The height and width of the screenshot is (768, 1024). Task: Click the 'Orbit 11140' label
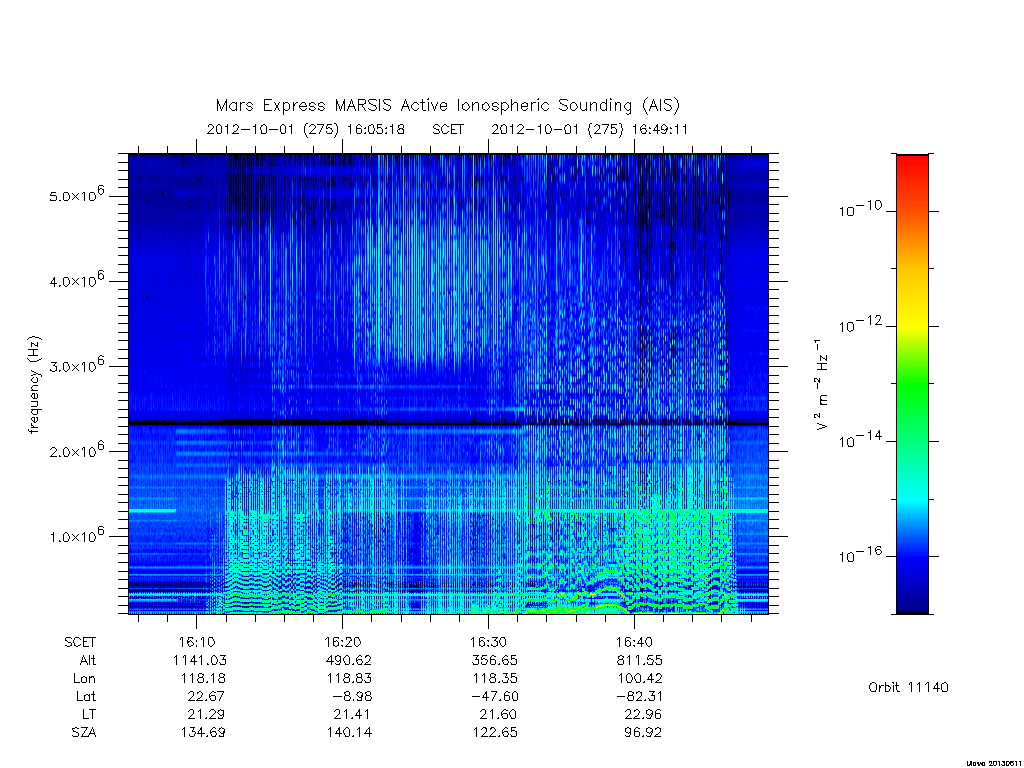coord(908,688)
